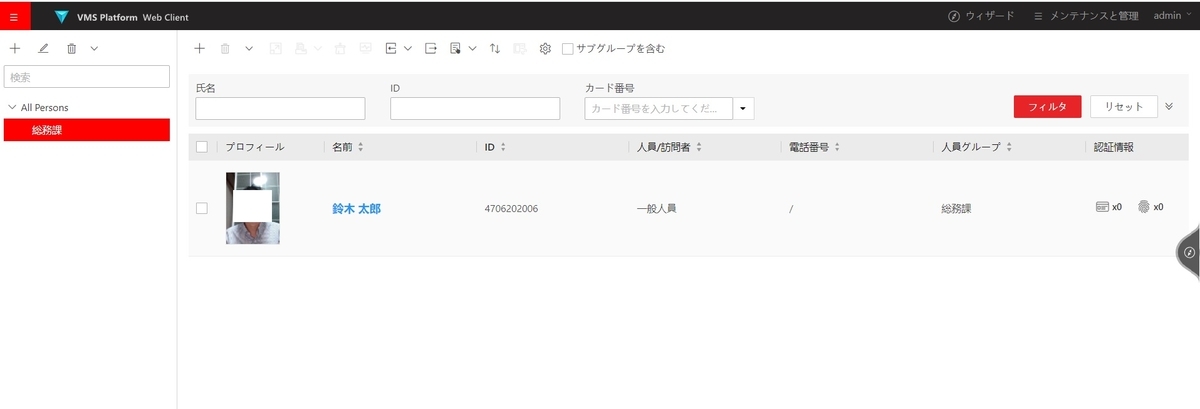Image resolution: width=1200 pixels, height=409 pixels.
Task: Tick the select-all checkbox in table header
Action: pos(202,147)
